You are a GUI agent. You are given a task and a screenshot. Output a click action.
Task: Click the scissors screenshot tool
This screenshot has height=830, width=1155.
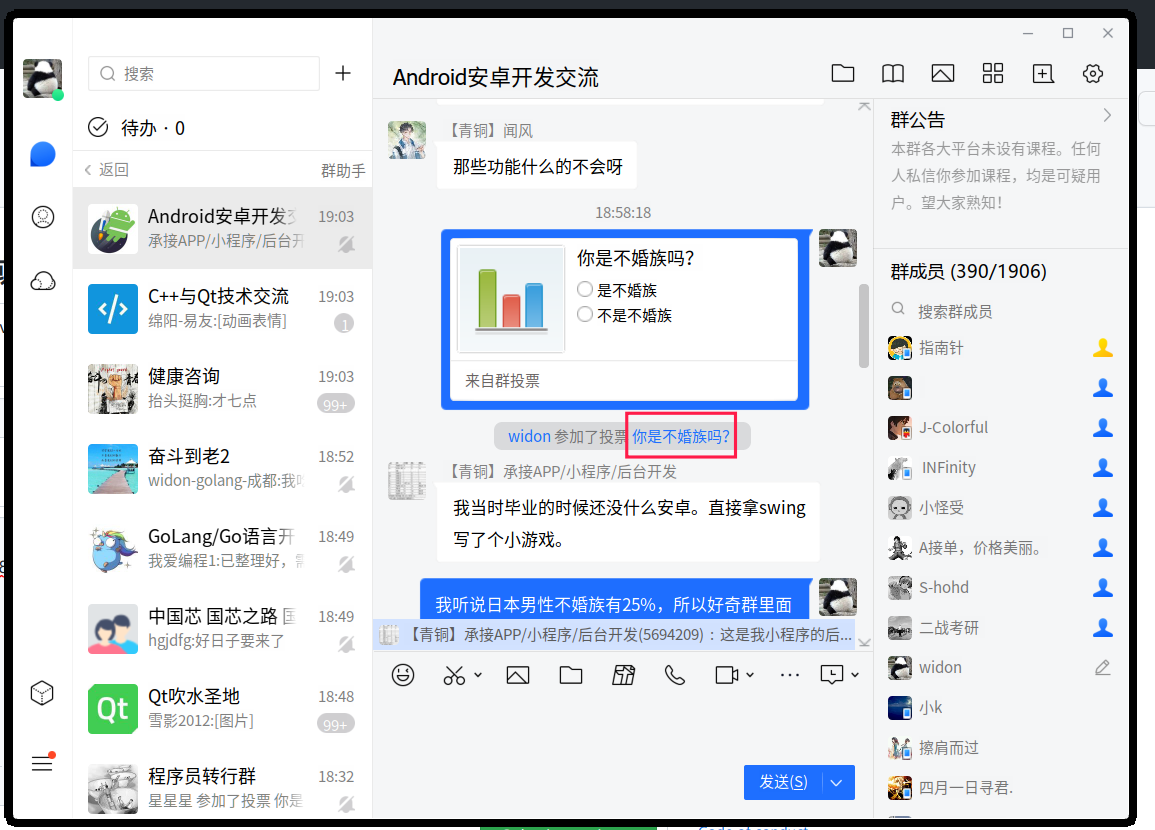click(454, 675)
